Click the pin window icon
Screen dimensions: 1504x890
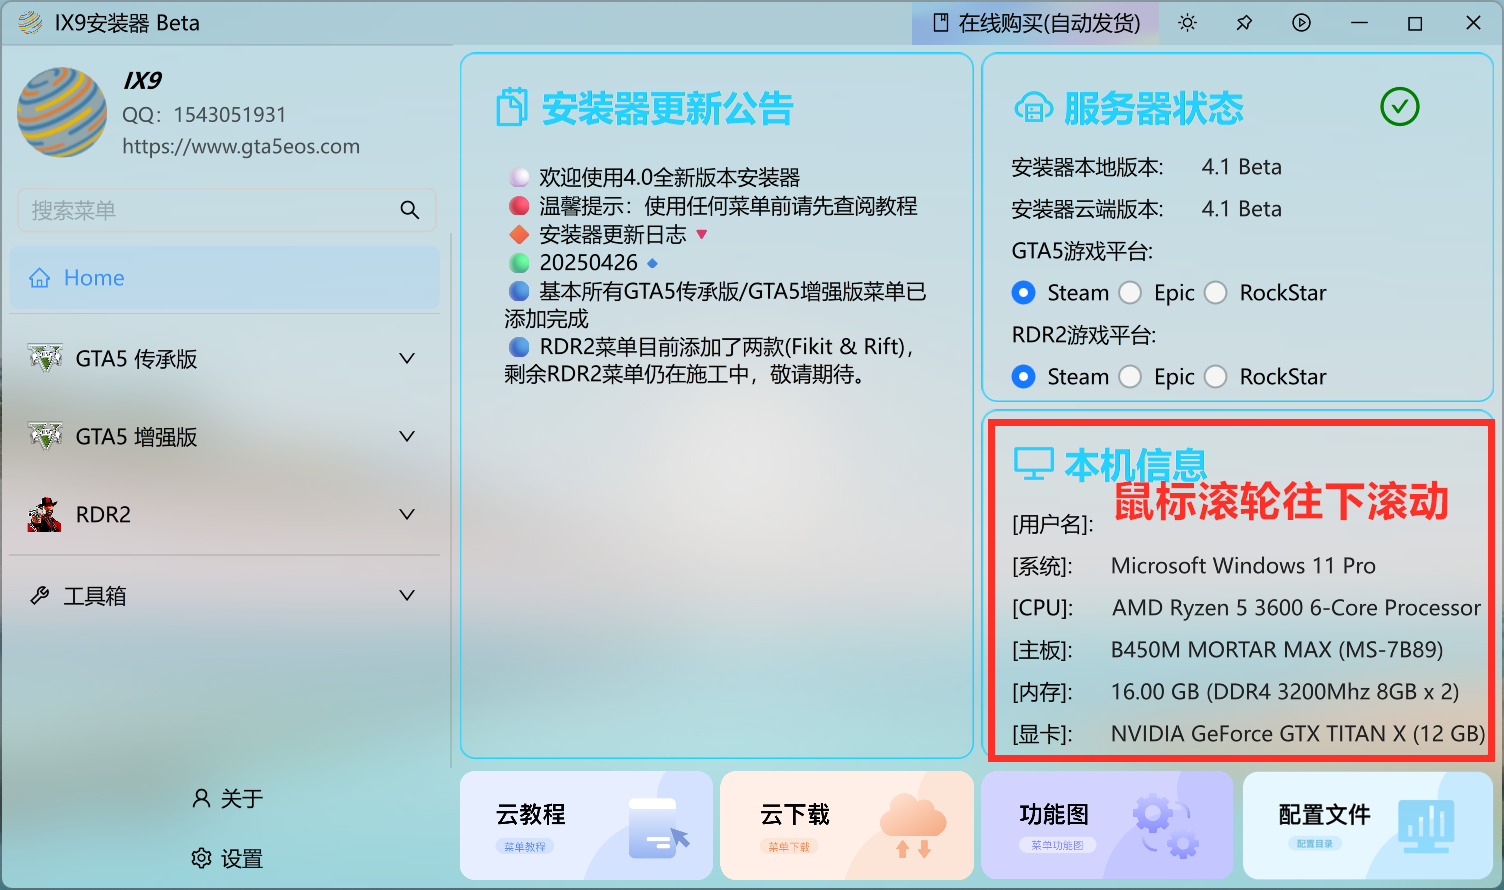[1244, 23]
